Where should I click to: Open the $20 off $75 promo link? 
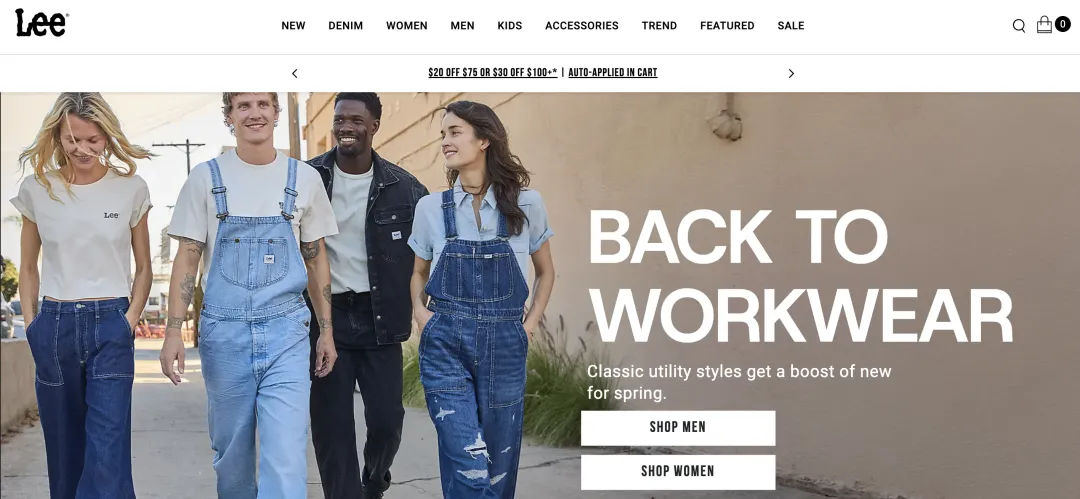tap(492, 72)
